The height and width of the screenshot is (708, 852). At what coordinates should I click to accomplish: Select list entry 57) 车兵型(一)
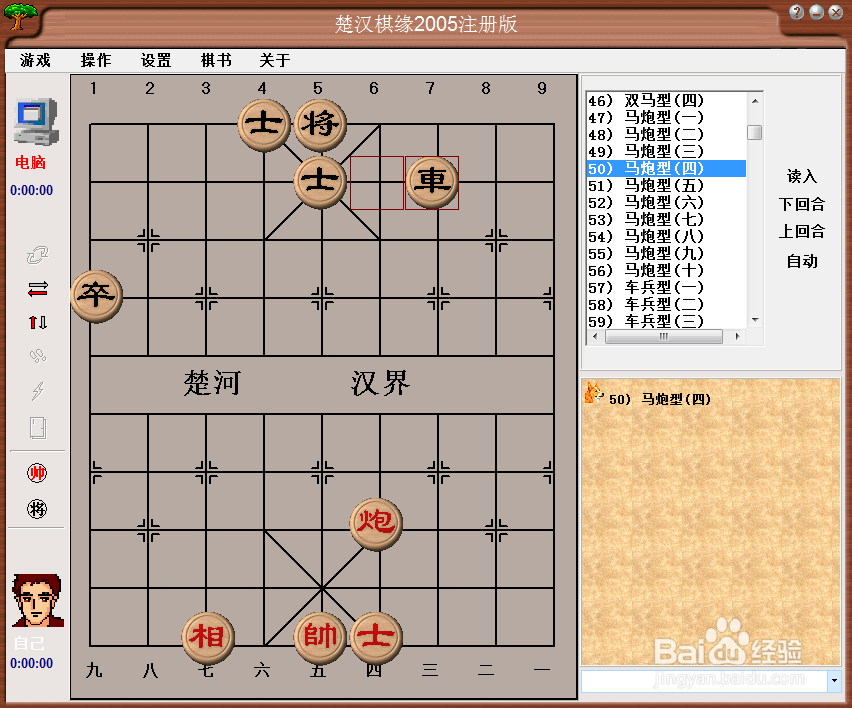[666, 287]
